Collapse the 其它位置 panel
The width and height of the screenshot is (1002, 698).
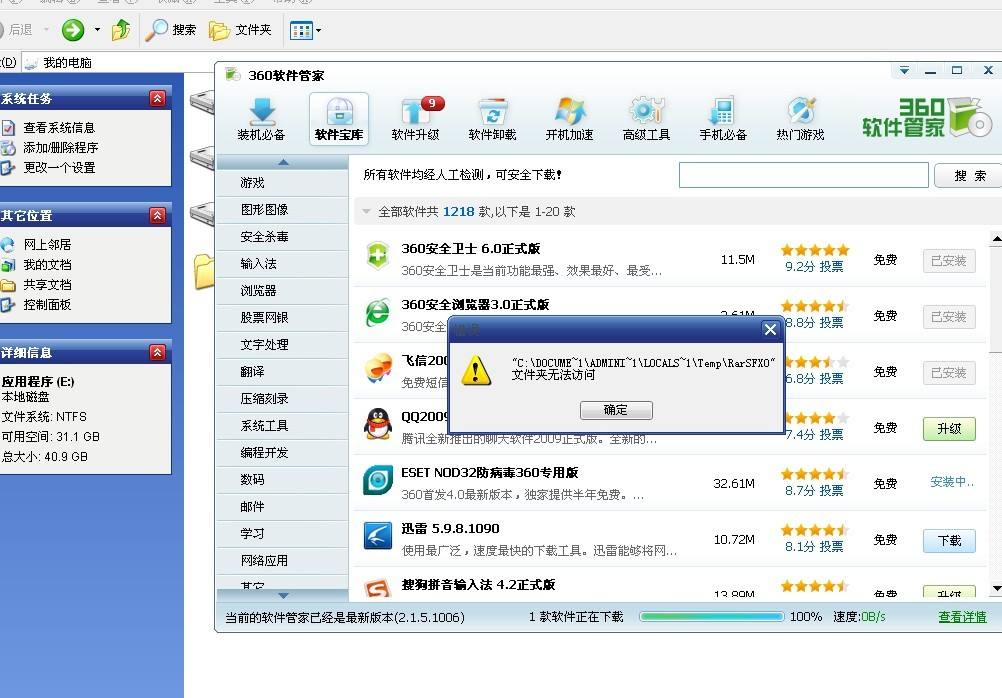[157, 215]
